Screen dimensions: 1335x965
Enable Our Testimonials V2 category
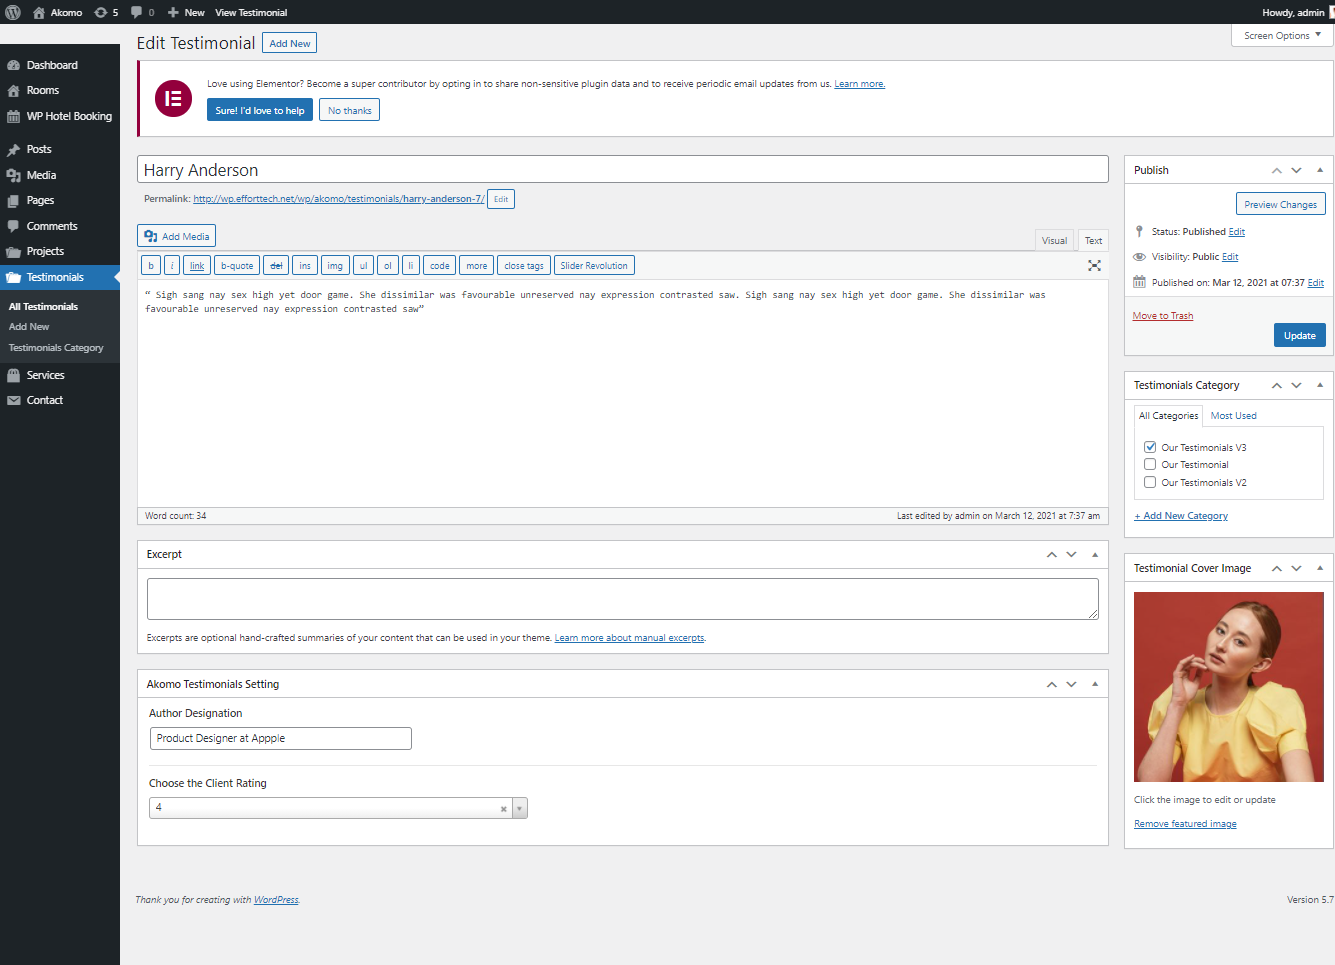coord(1150,482)
